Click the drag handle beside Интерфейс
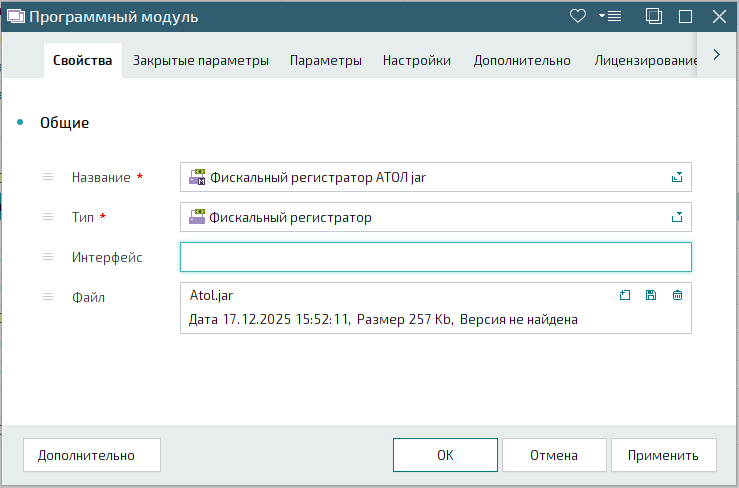 (x=47, y=257)
